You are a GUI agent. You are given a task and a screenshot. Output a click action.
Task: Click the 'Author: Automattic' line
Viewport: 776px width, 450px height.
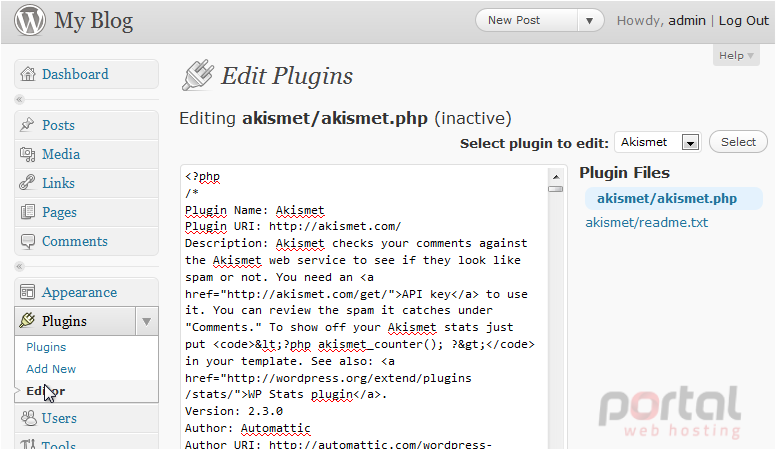[247, 428]
